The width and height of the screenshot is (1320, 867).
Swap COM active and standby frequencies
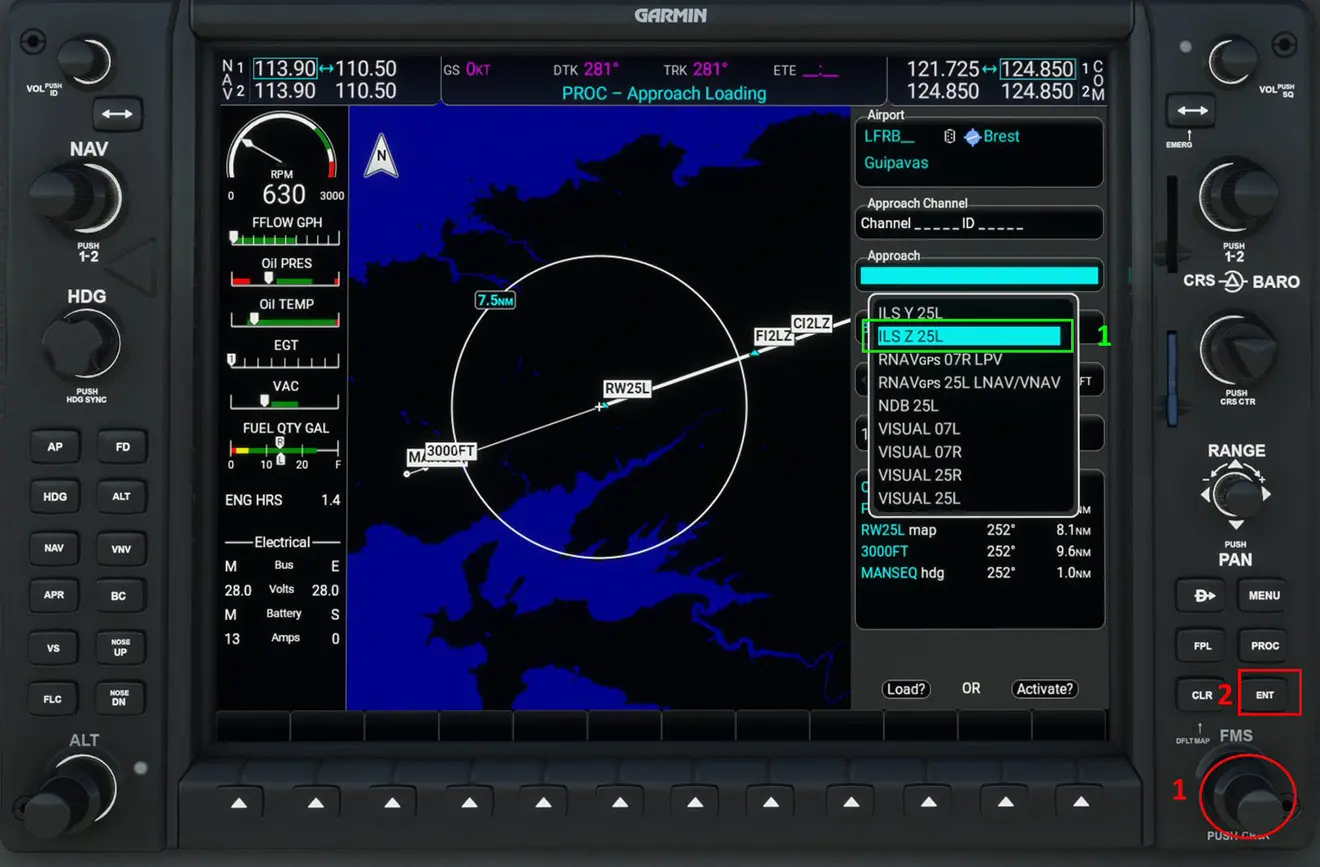(x=1190, y=110)
